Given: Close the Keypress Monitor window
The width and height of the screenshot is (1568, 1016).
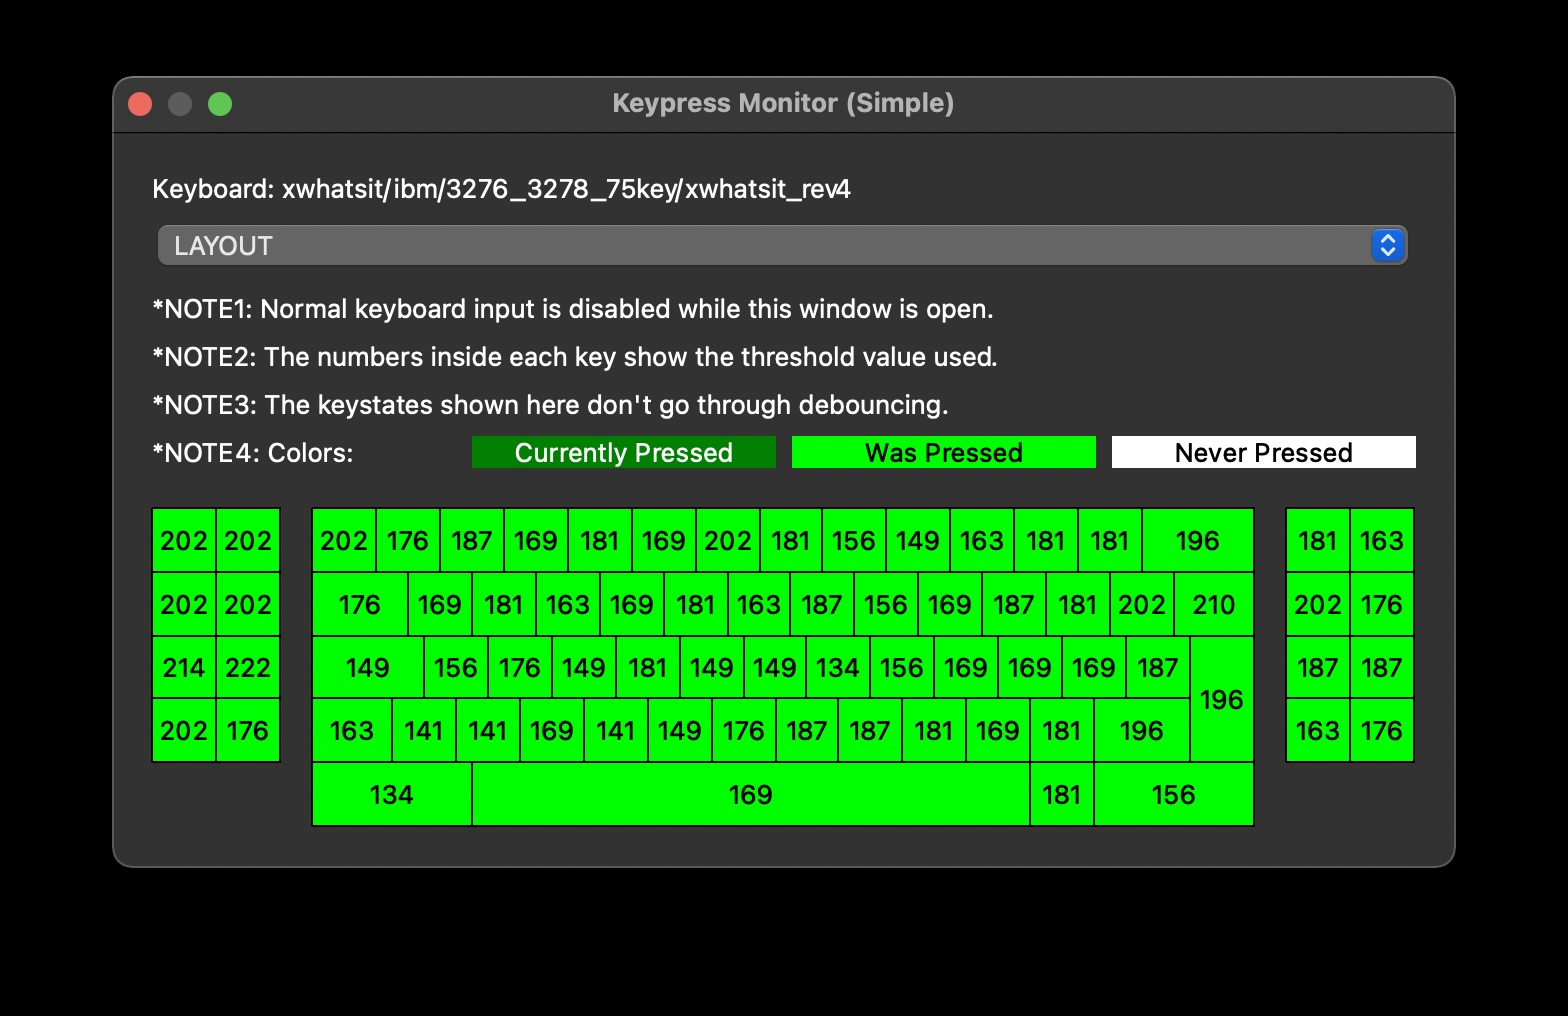Looking at the screenshot, I should [x=140, y=104].
